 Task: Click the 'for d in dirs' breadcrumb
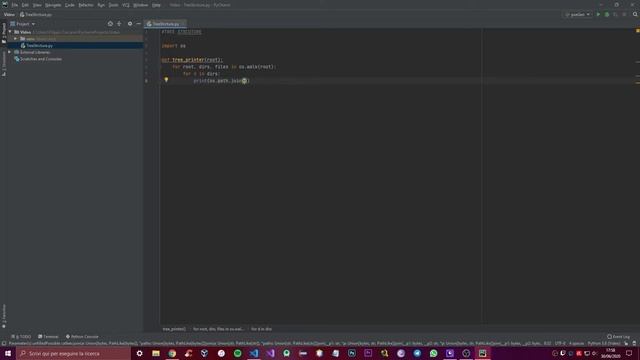point(261,329)
